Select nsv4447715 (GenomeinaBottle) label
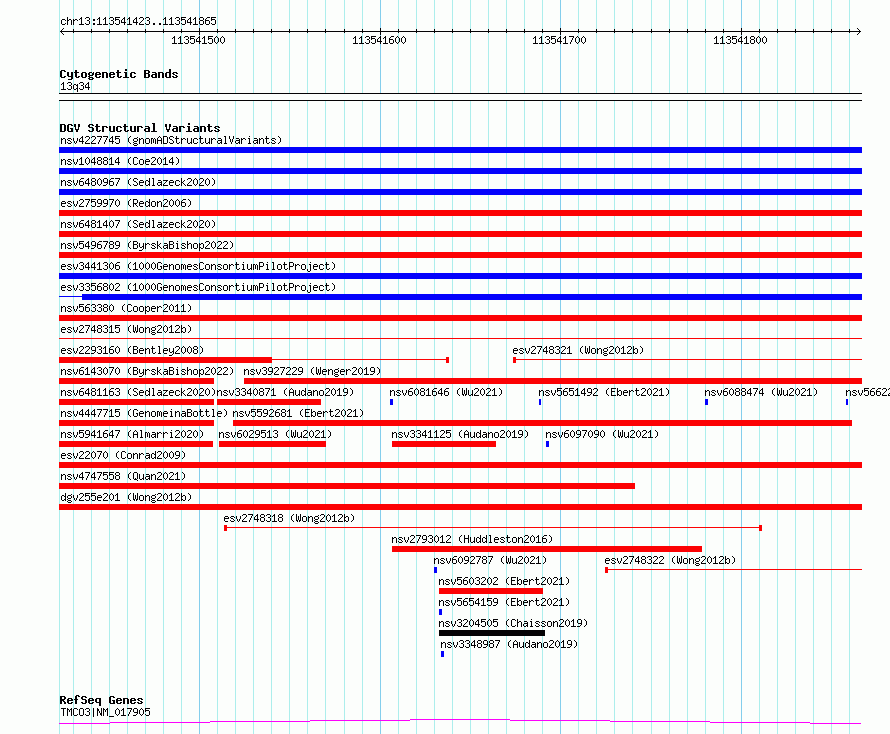This screenshot has width=890, height=734. point(144,413)
